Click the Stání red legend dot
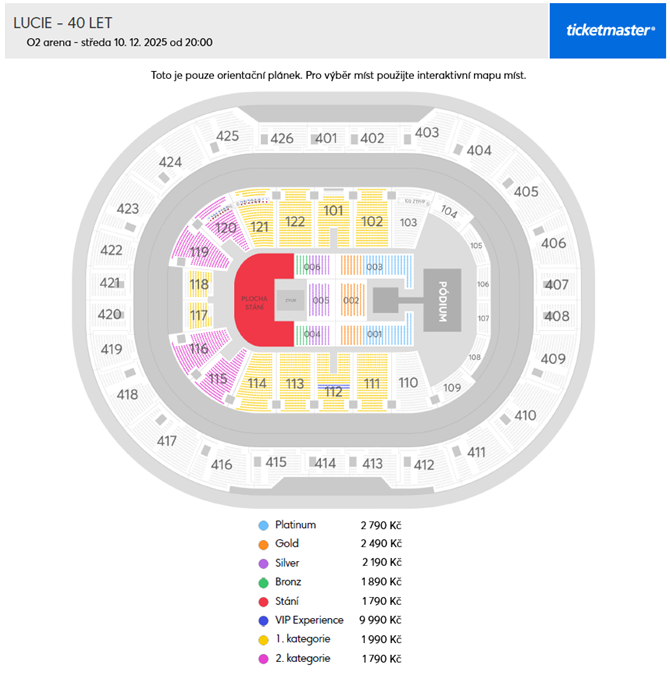Screen dimensions: 670x679 263,601
